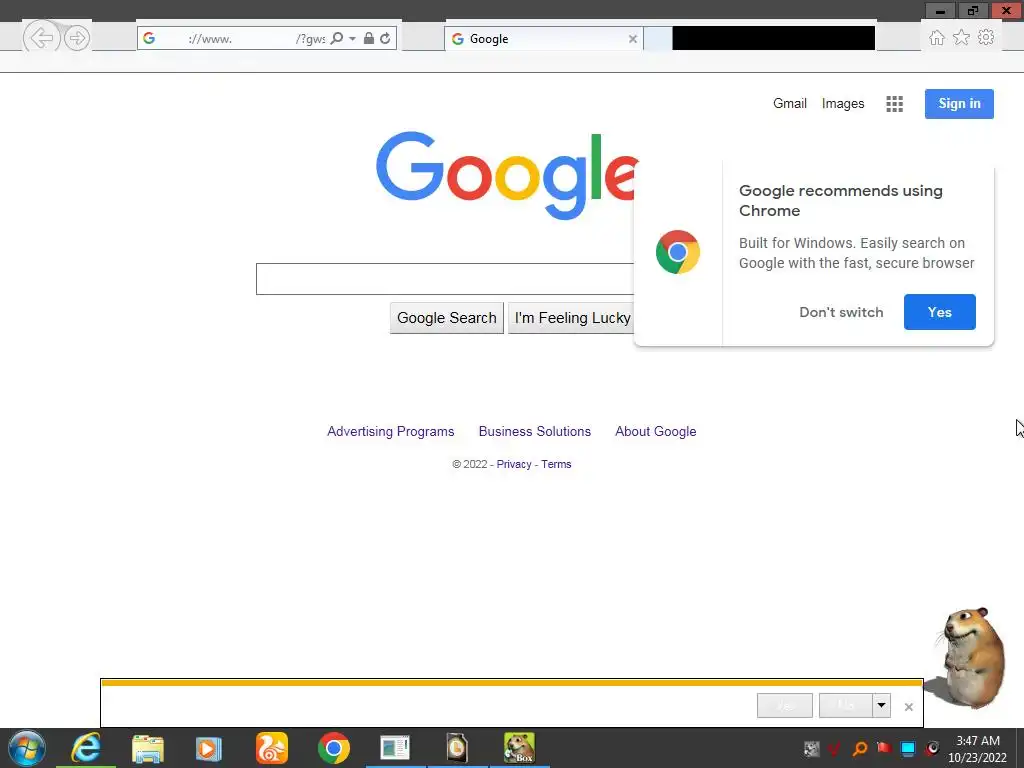Open About Google link

tap(656, 432)
